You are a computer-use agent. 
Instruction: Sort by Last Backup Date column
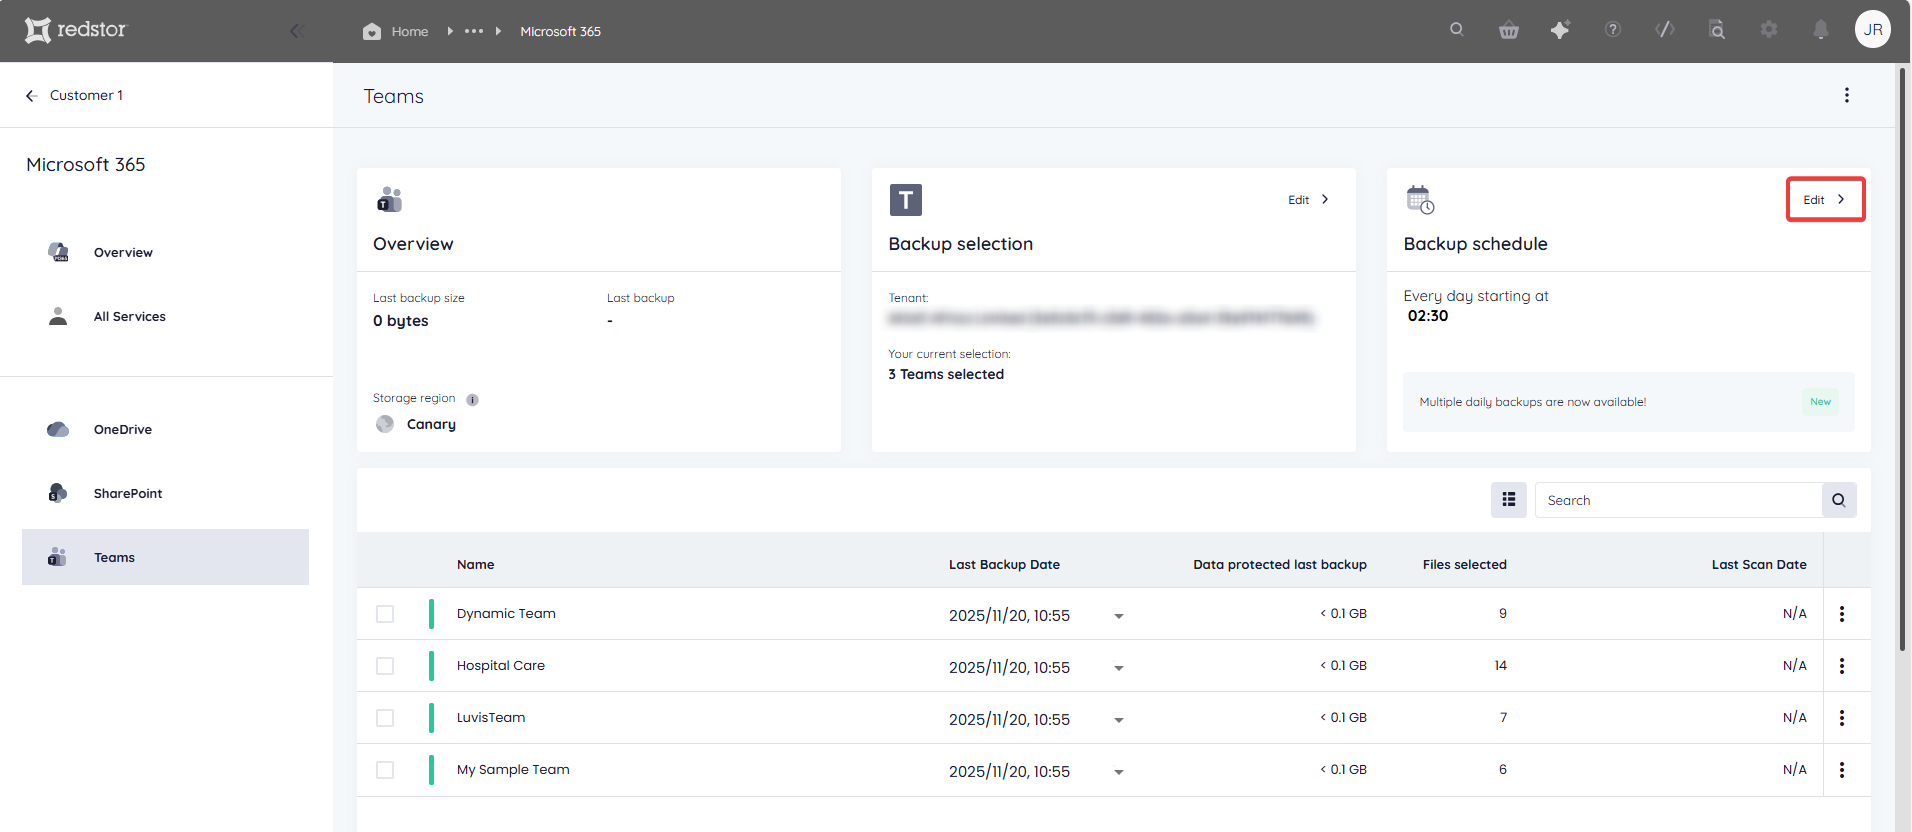pos(1004,564)
